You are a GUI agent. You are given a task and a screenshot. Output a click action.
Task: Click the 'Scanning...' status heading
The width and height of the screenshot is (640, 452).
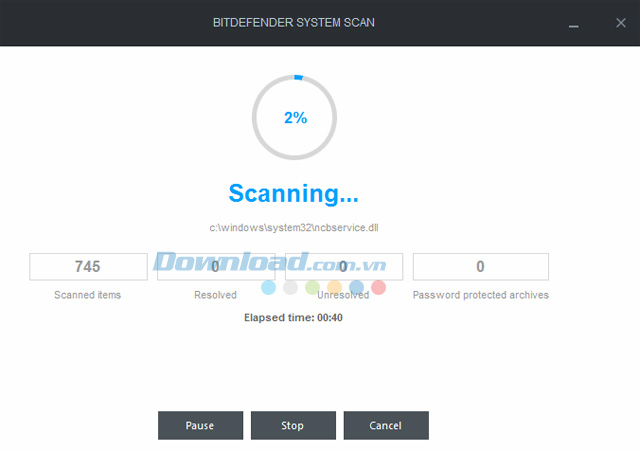(x=293, y=194)
